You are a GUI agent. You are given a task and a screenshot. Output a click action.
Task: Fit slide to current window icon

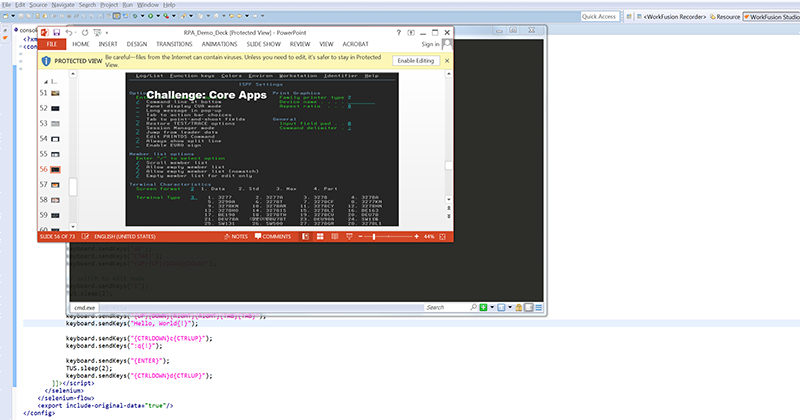coord(442,236)
